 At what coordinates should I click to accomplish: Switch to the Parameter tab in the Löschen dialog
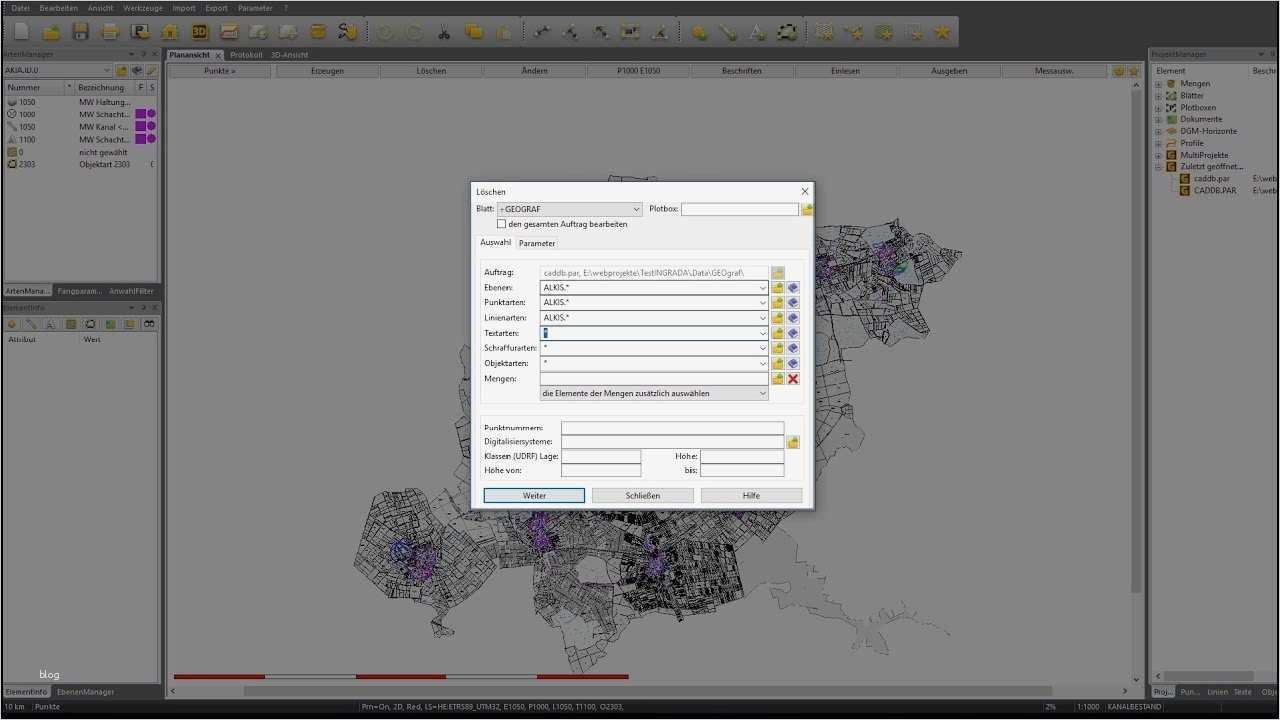pos(537,242)
